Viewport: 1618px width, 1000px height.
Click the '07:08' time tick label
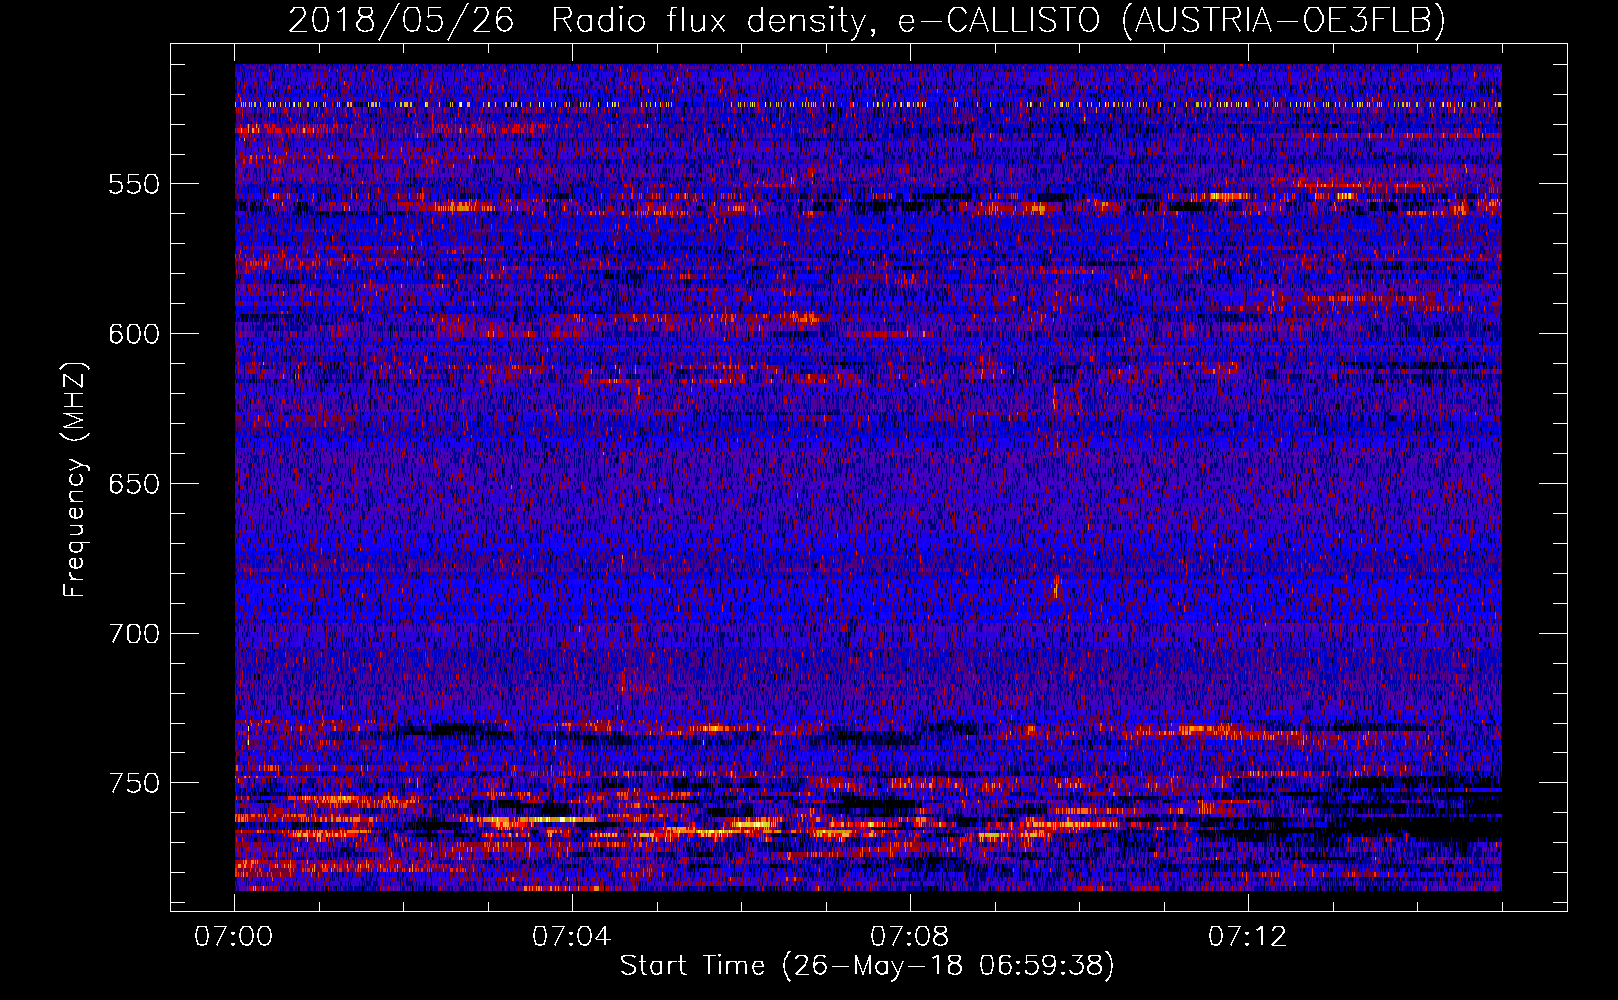pyautogui.click(x=909, y=937)
